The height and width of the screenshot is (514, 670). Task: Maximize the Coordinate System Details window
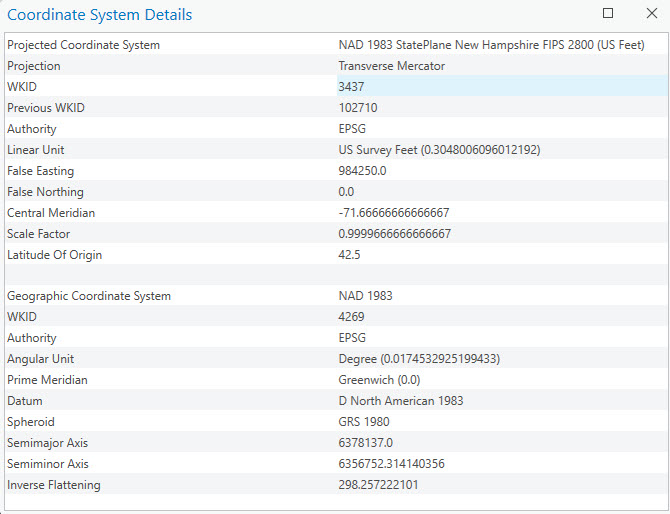pyautogui.click(x=608, y=13)
